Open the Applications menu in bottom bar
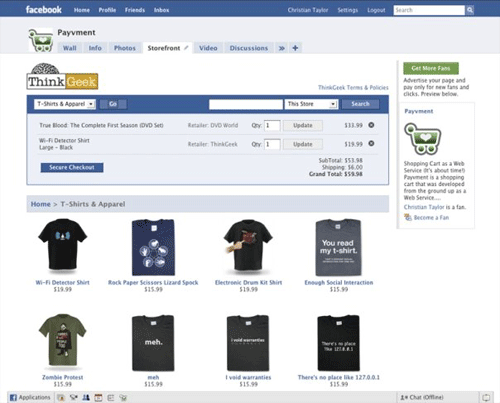 coord(30,397)
